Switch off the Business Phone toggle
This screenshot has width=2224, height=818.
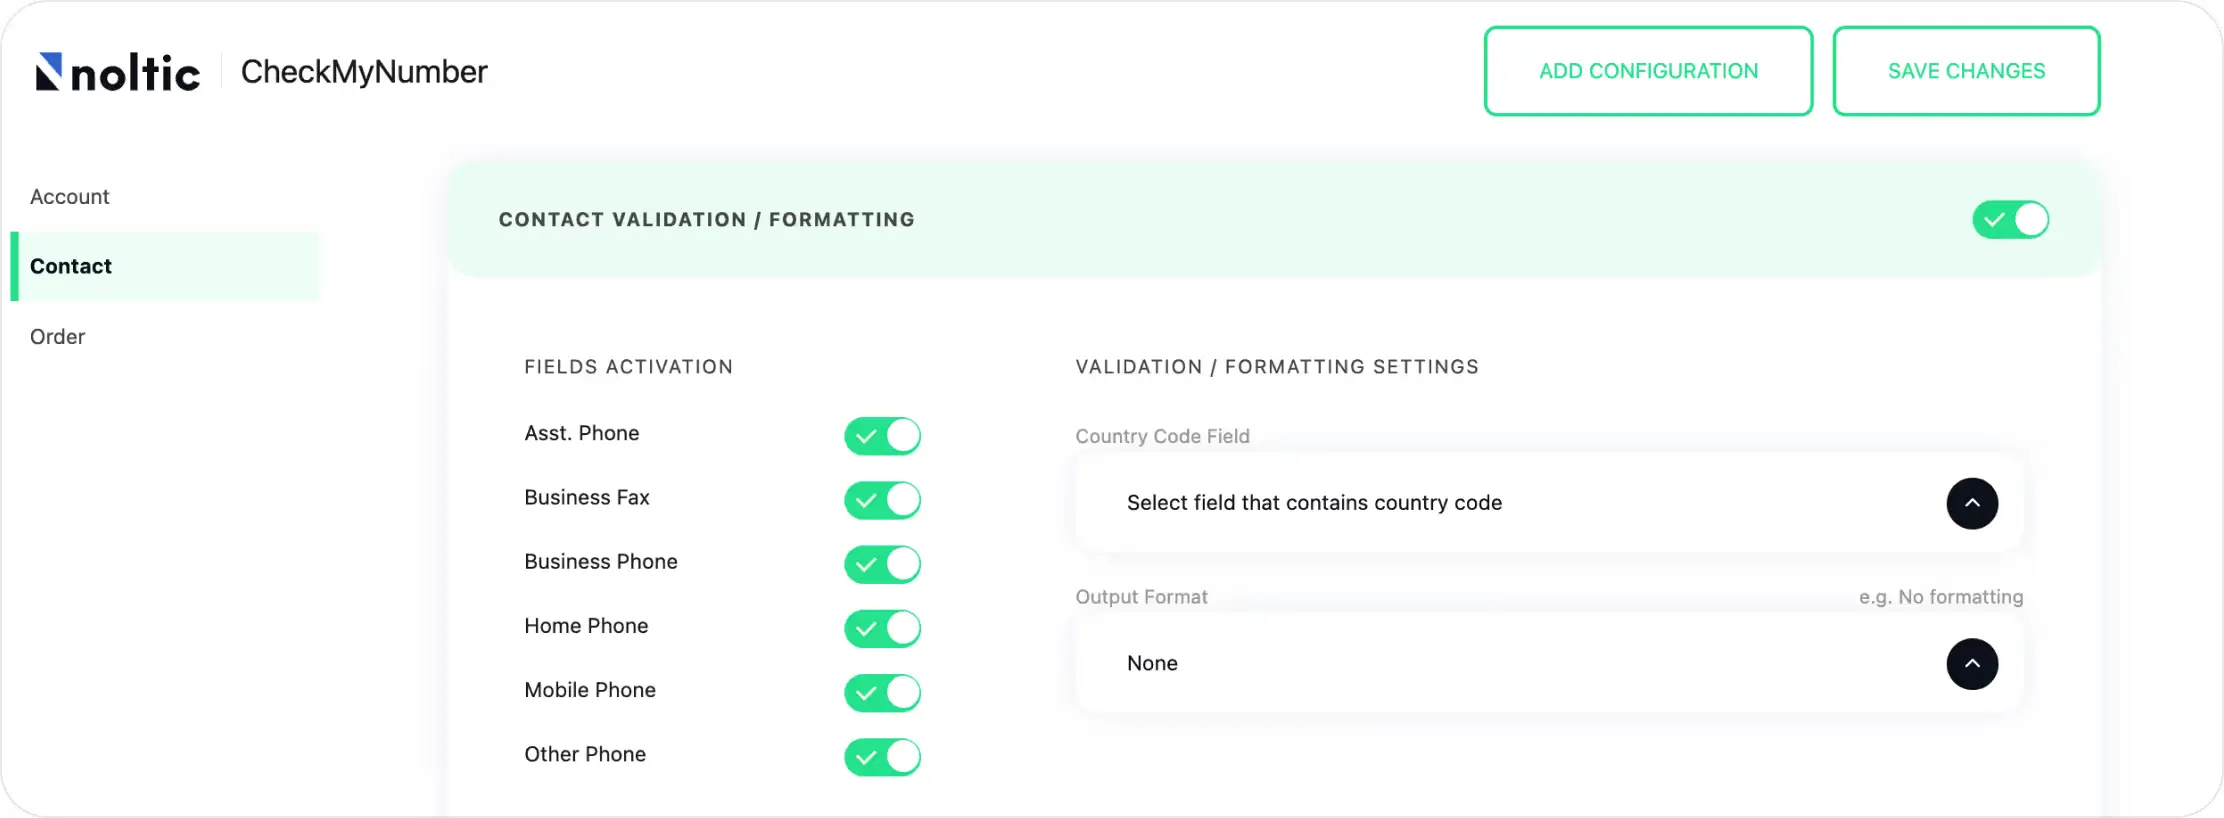[x=882, y=564]
